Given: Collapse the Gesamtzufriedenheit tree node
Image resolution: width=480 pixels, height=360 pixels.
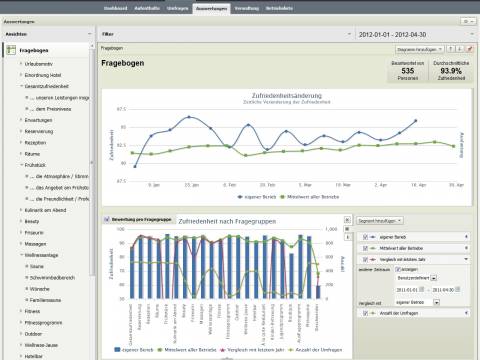Looking at the screenshot, I should click(x=21, y=86).
